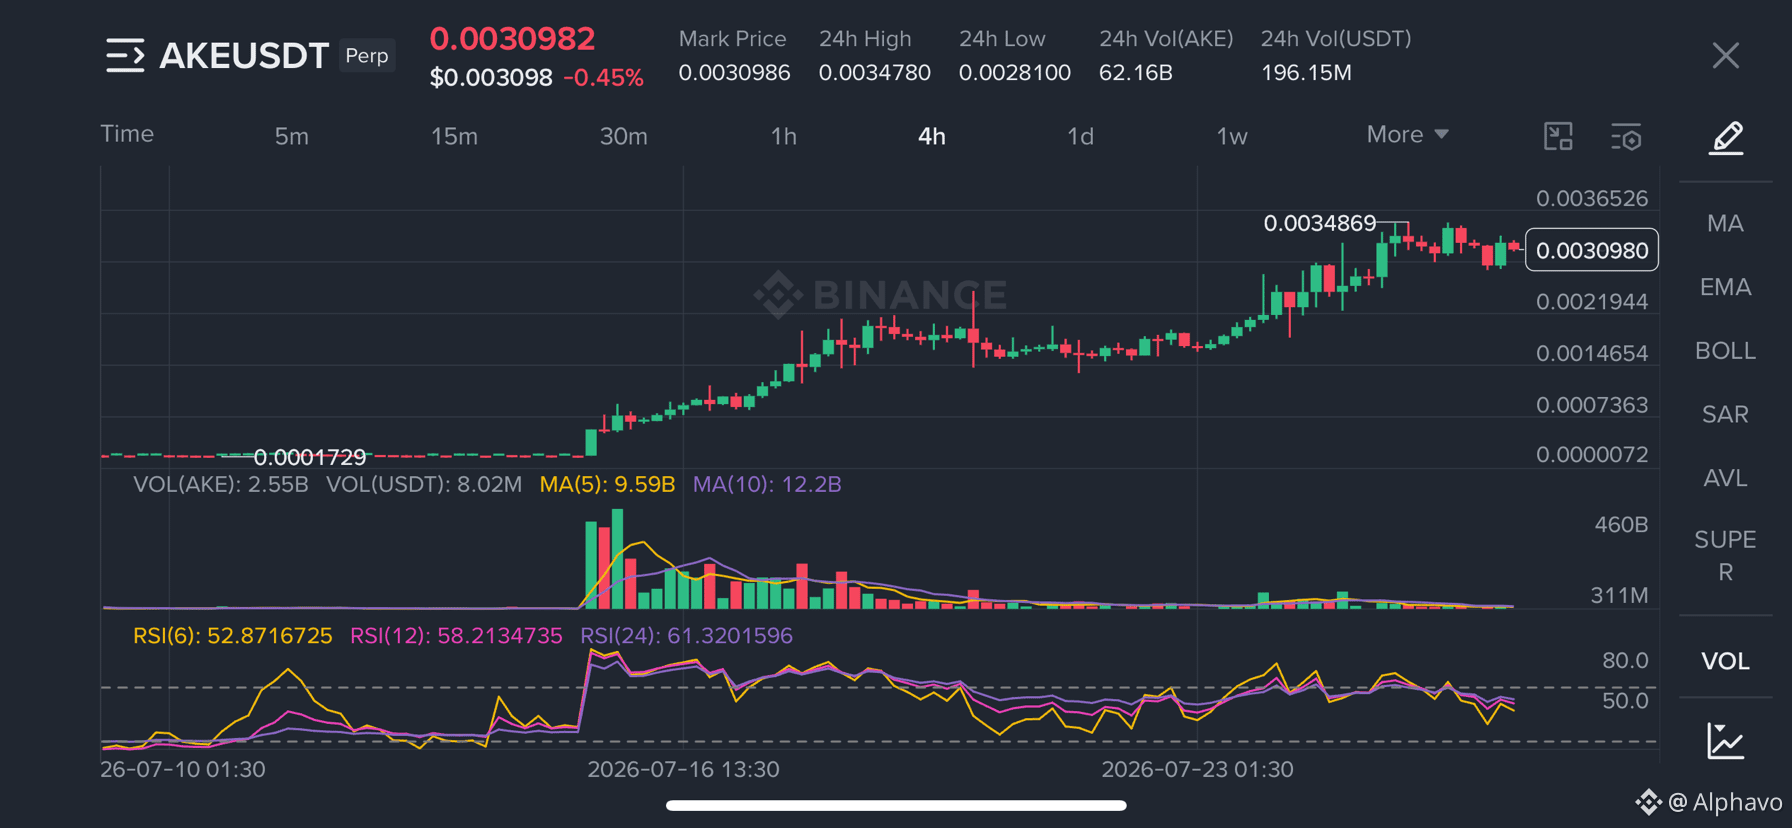Toggle the VOL indicator
Viewport: 1792px width, 828px height.
pyautogui.click(x=1725, y=661)
